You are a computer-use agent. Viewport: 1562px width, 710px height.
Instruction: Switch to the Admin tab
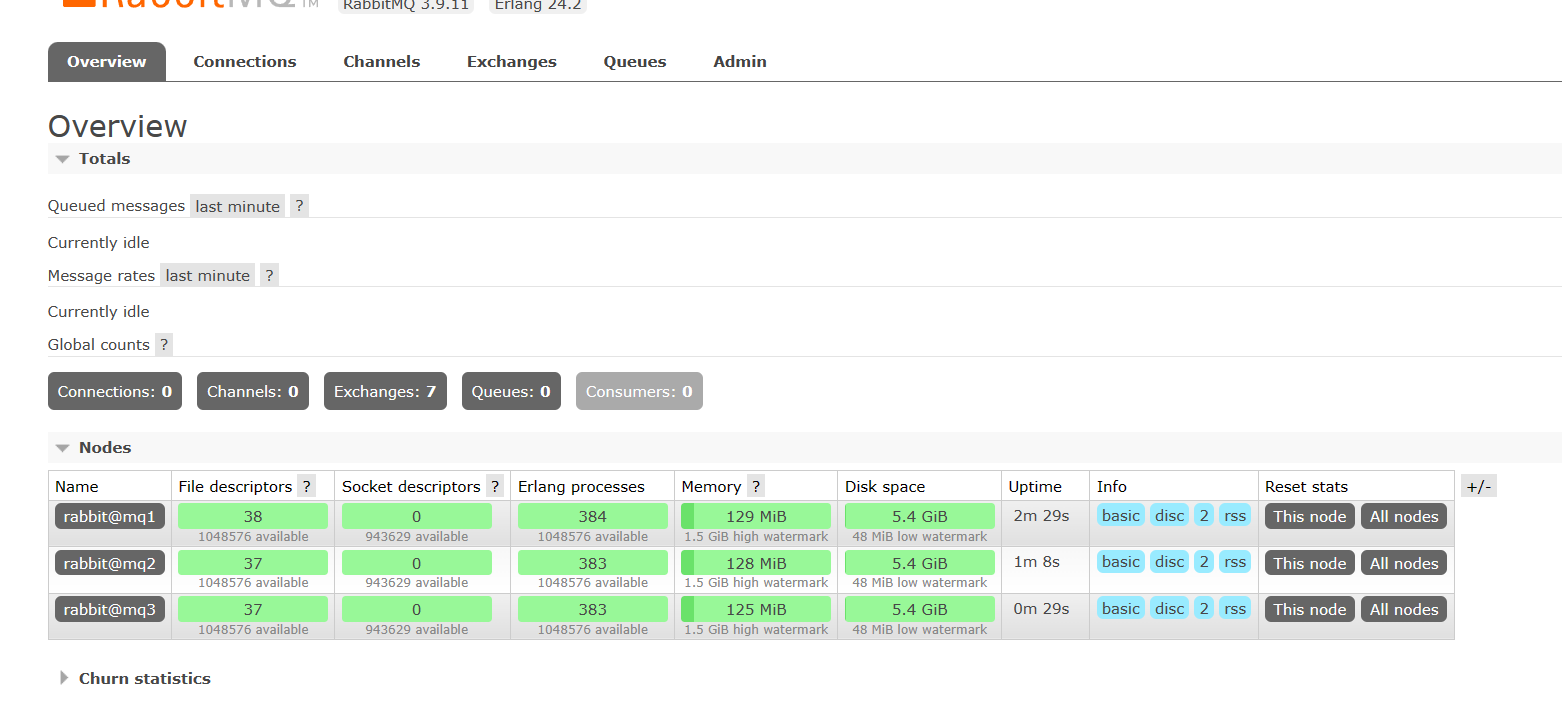click(x=740, y=61)
